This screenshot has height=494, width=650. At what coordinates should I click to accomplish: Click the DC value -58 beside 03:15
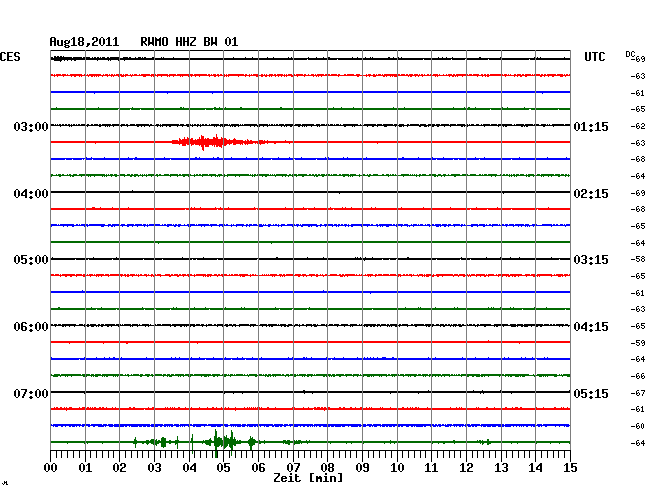638,259
